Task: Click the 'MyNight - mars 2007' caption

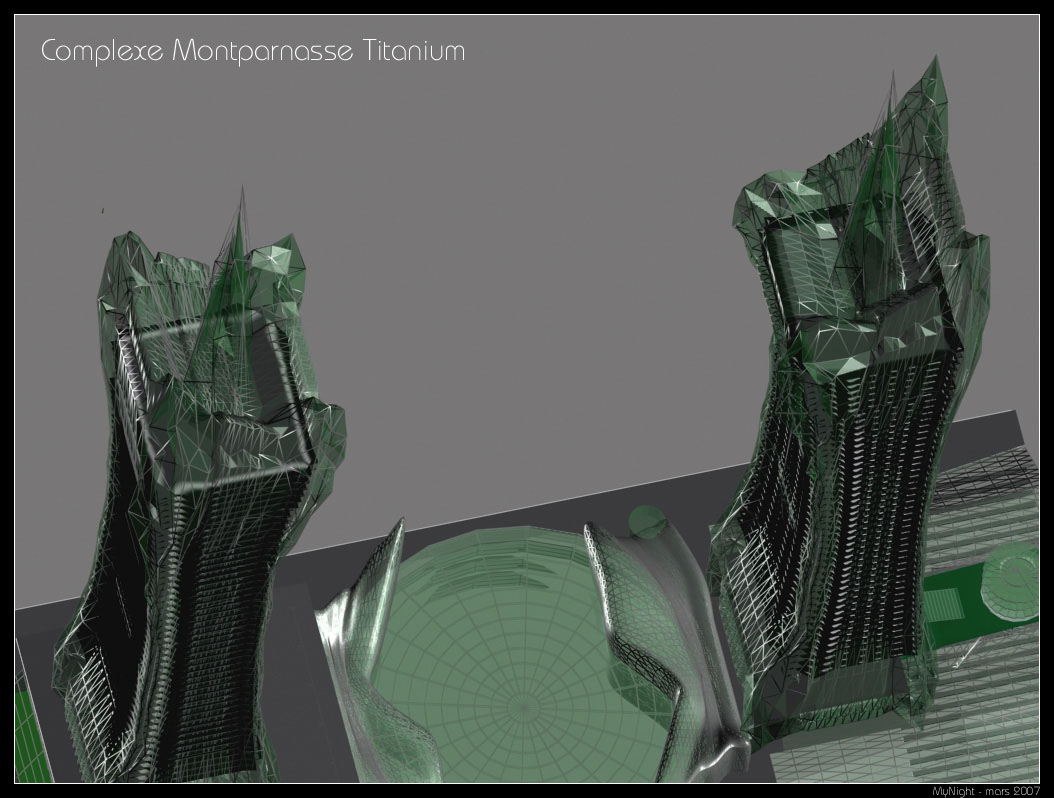Action: [x=986, y=791]
